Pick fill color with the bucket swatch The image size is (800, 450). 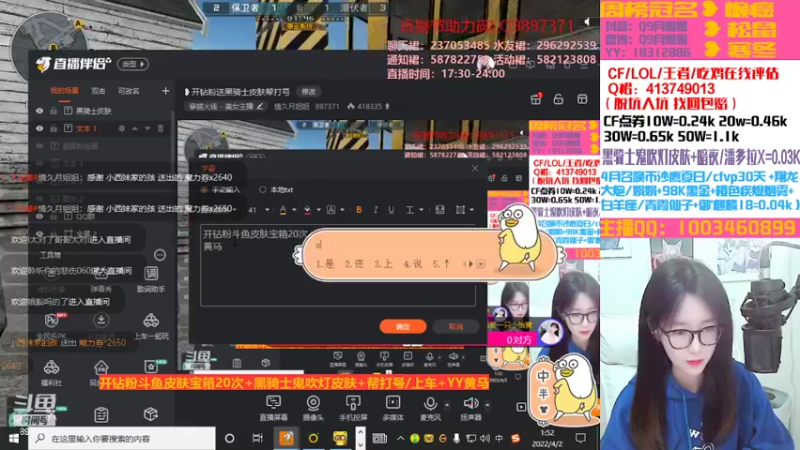pyautogui.click(x=307, y=210)
